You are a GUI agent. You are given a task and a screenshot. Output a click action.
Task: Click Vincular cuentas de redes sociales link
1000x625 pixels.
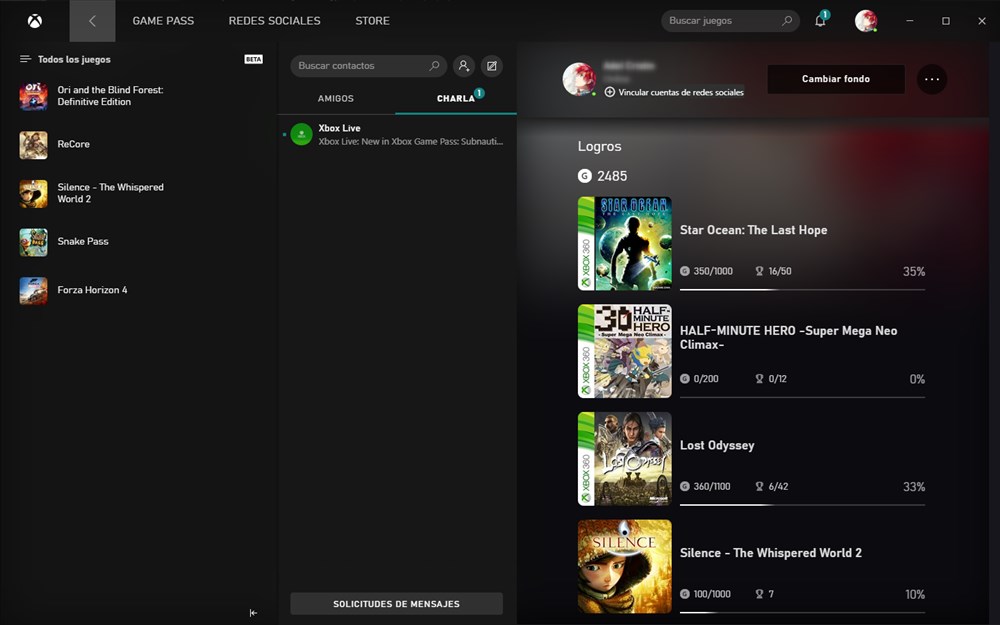[x=680, y=92]
